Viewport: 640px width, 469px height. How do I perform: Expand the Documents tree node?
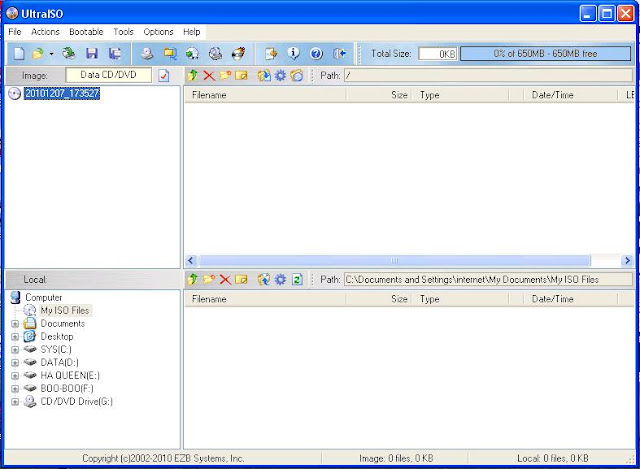(x=15, y=324)
